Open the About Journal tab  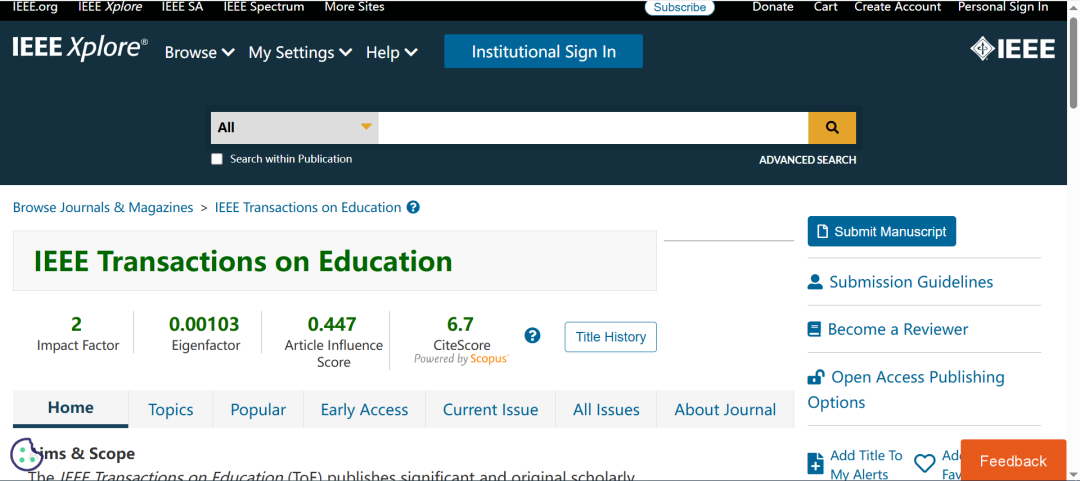tap(725, 409)
